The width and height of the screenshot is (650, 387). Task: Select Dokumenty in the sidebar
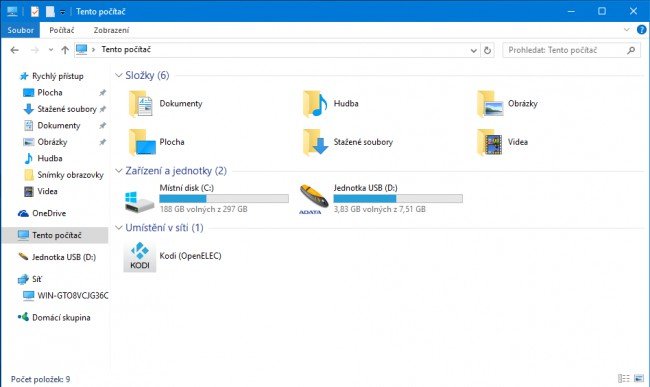(x=52, y=126)
